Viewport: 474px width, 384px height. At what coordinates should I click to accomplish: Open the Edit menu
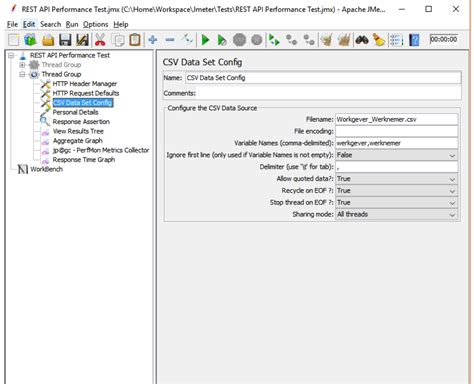pyautogui.click(x=29, y=24)
